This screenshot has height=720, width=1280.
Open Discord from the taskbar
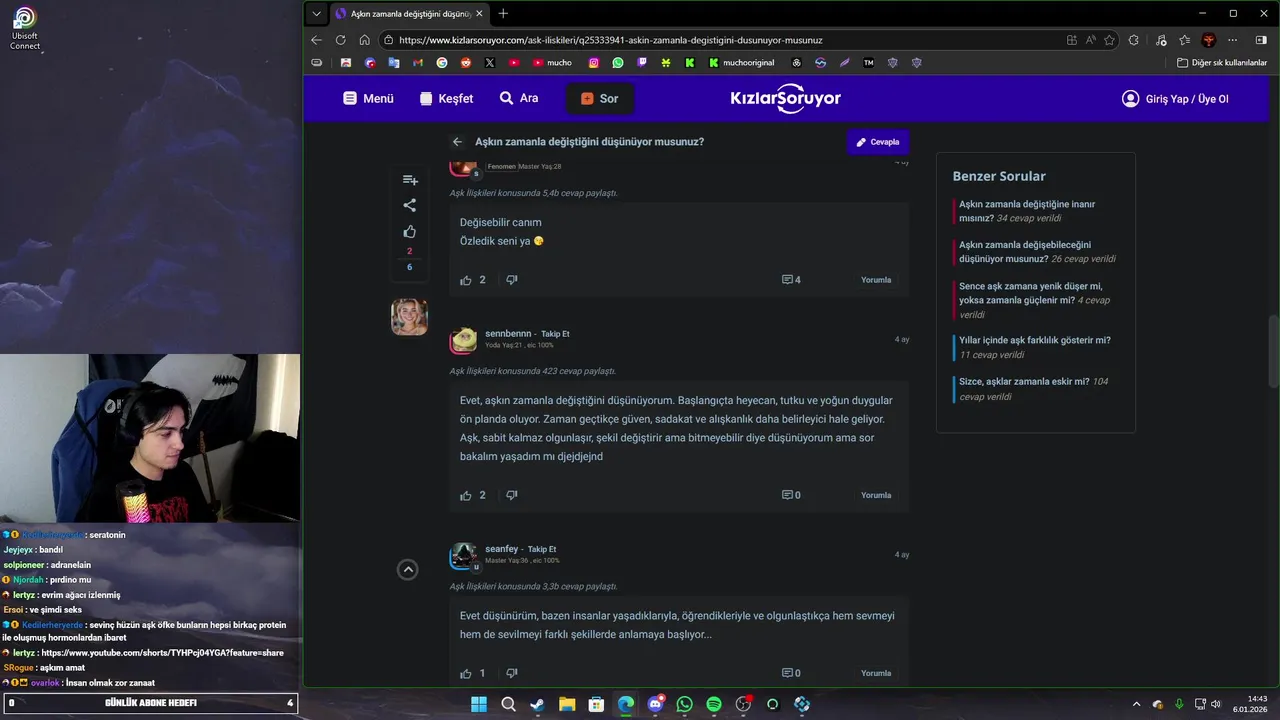click(655, 704)
